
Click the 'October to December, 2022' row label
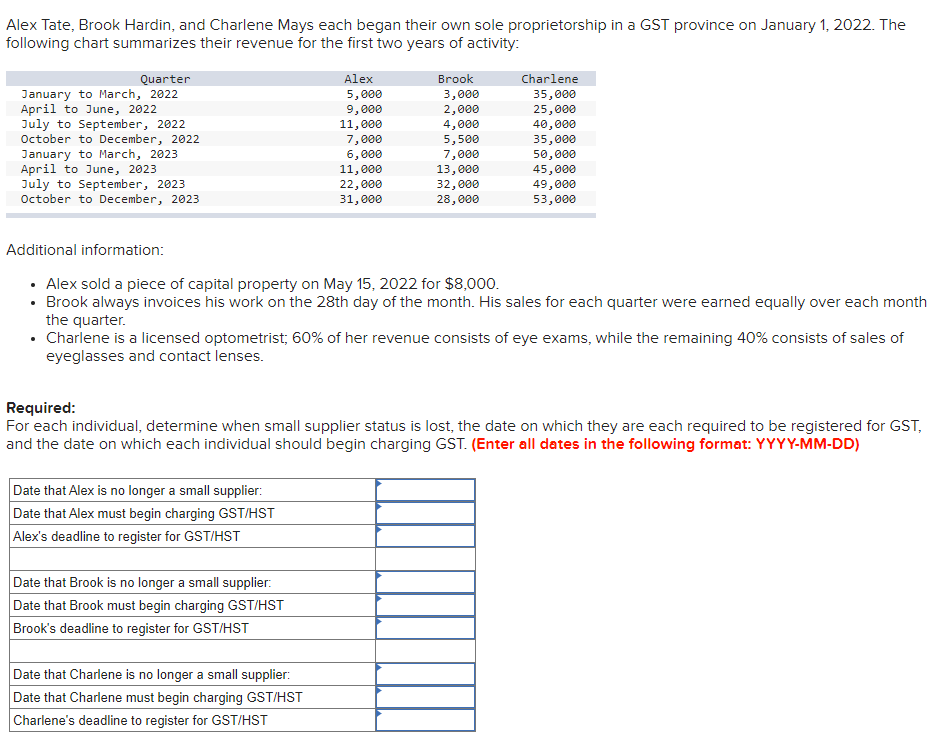click(110, 139)
